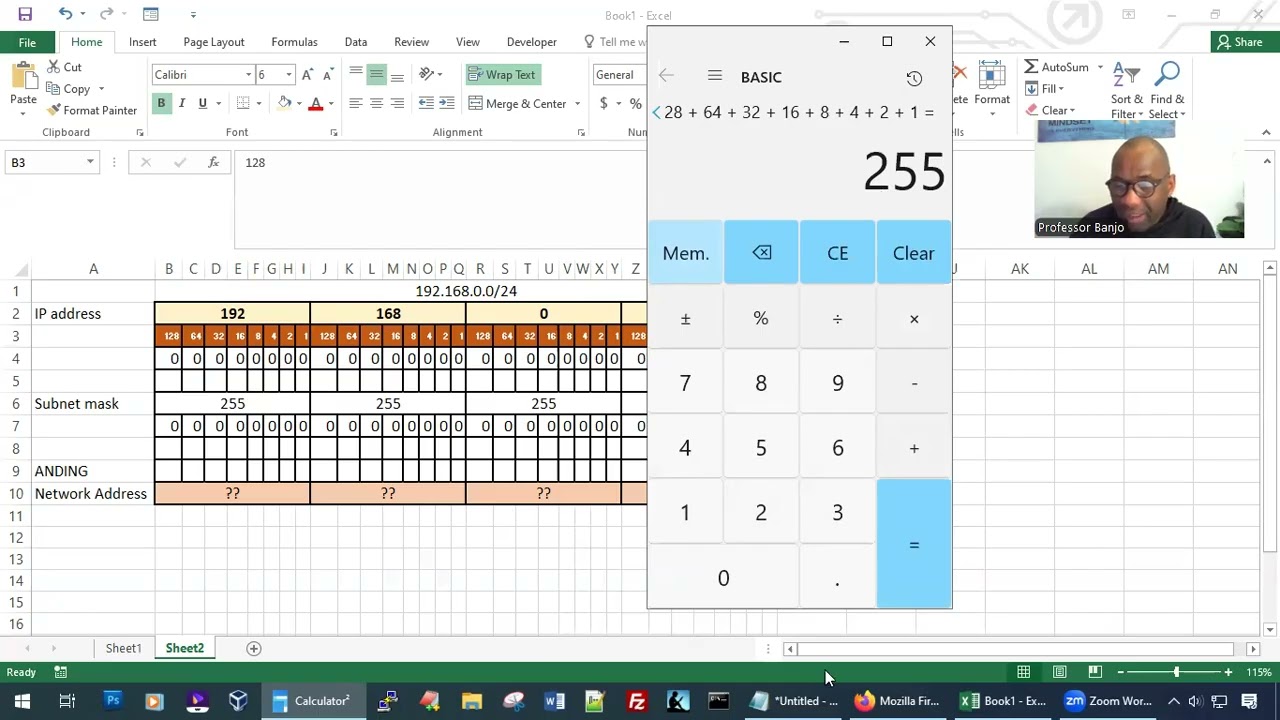Click the Share button in Excel
The width and height of the screenshot is (1280, 720).
pyautogui.click(x=1239, y=42)
